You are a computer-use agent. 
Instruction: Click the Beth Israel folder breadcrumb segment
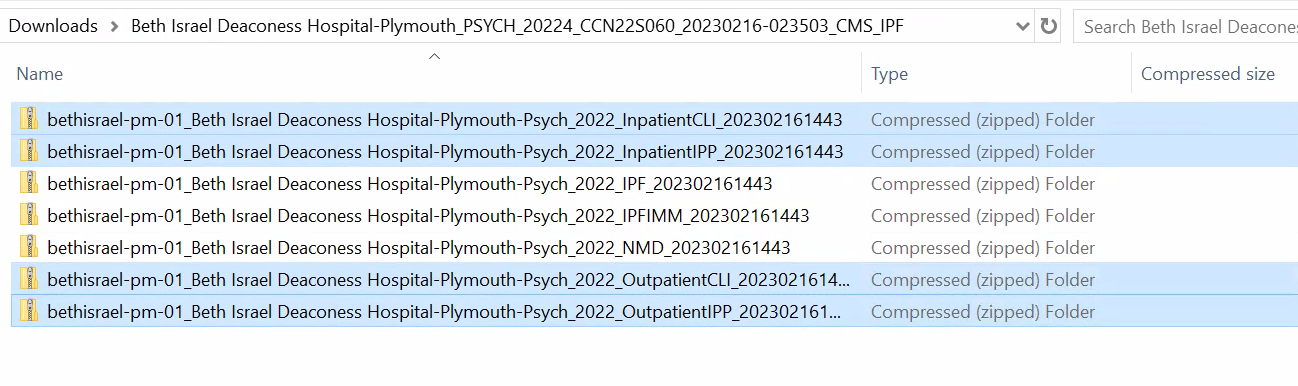click(517, 26)
